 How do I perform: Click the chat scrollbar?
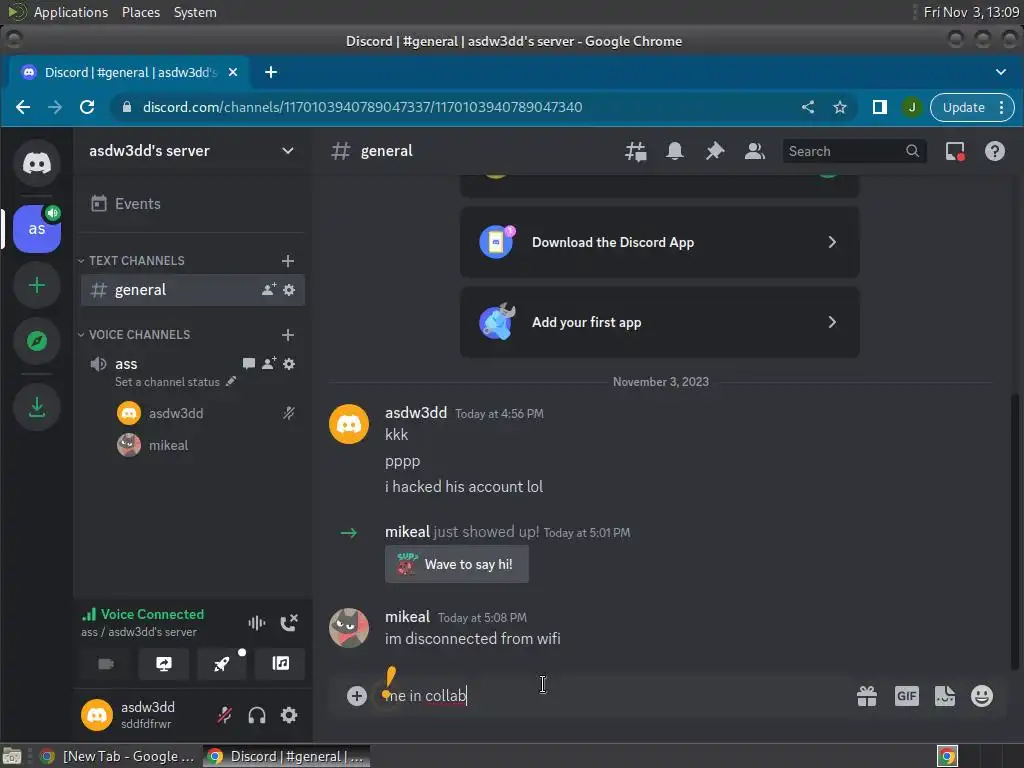tap(1014, 532)
